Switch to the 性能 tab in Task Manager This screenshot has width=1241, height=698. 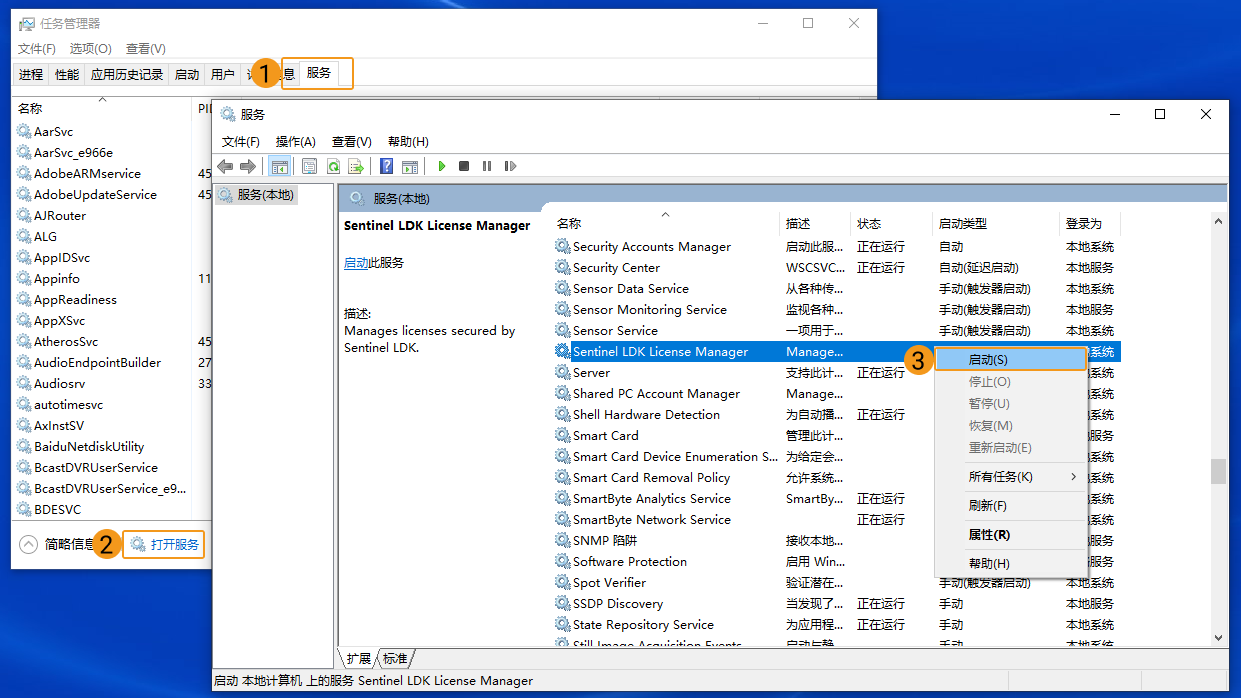67,74
